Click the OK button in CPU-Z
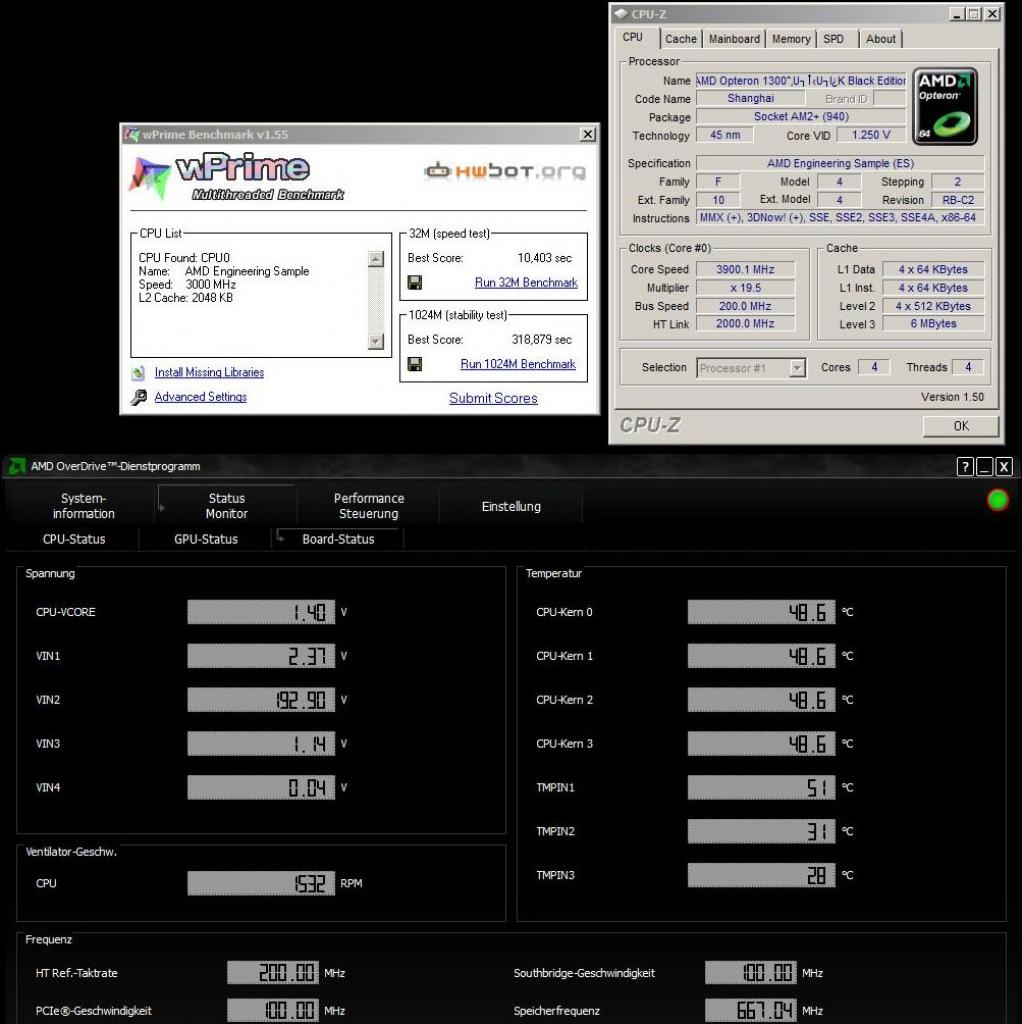 click(961, 426)
